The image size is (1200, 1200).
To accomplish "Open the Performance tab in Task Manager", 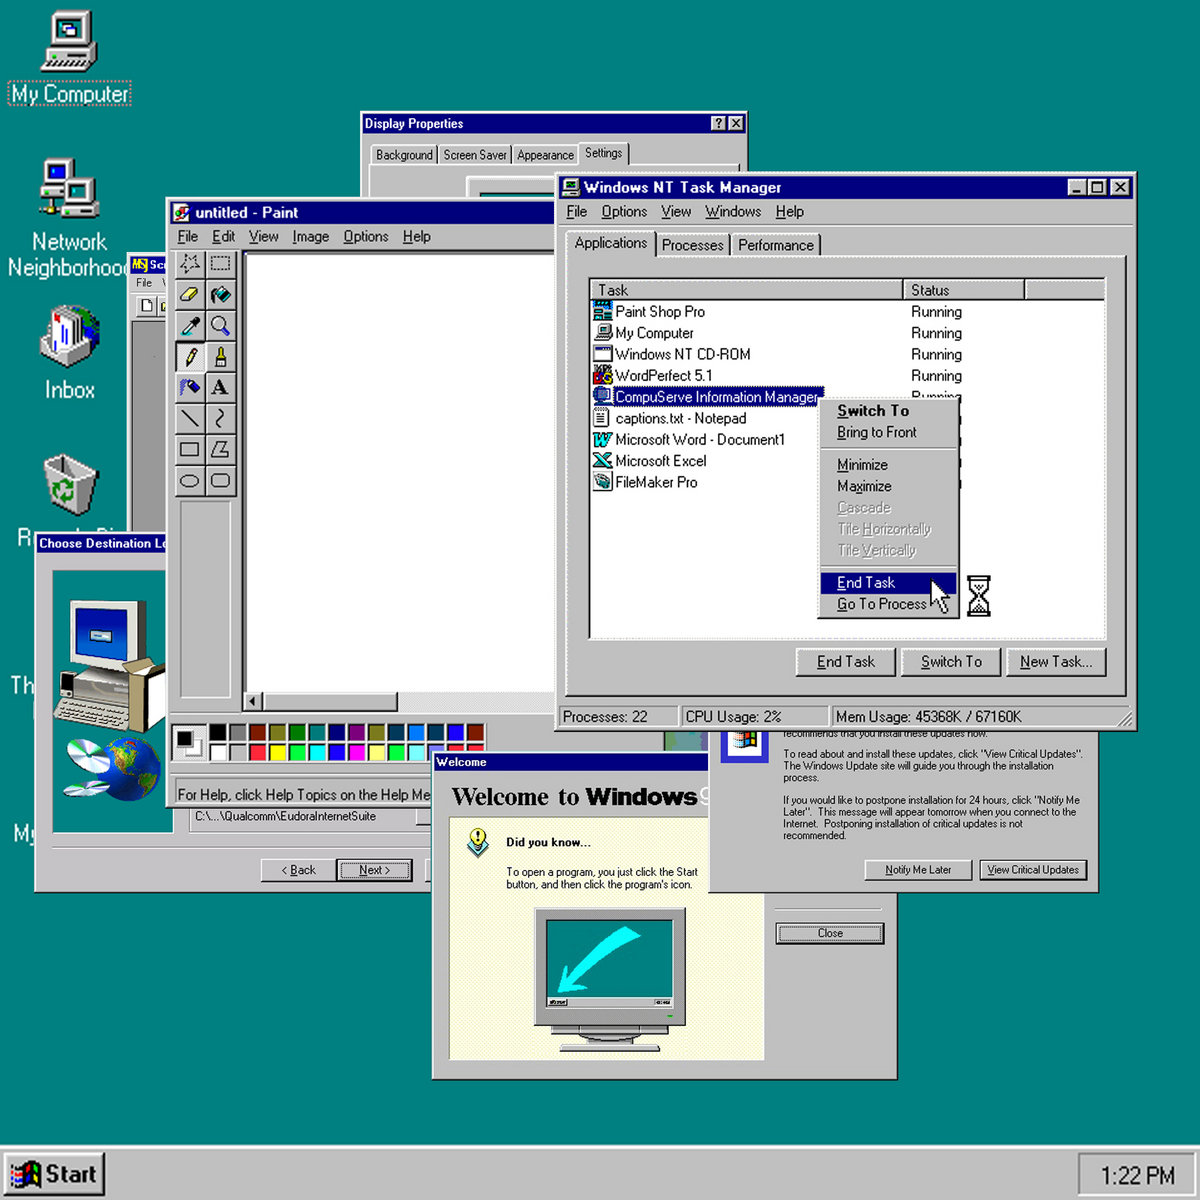I will point(775,245).
